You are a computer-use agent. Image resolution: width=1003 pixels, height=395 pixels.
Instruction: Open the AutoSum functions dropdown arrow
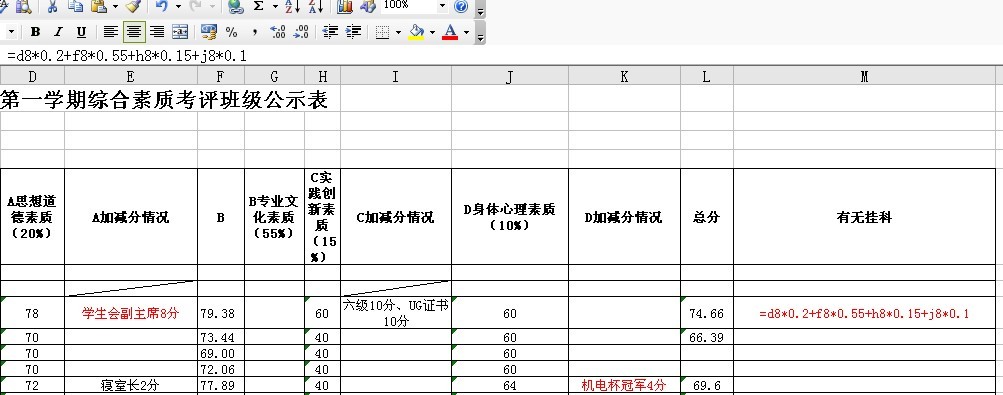click(x=275, y=6)
